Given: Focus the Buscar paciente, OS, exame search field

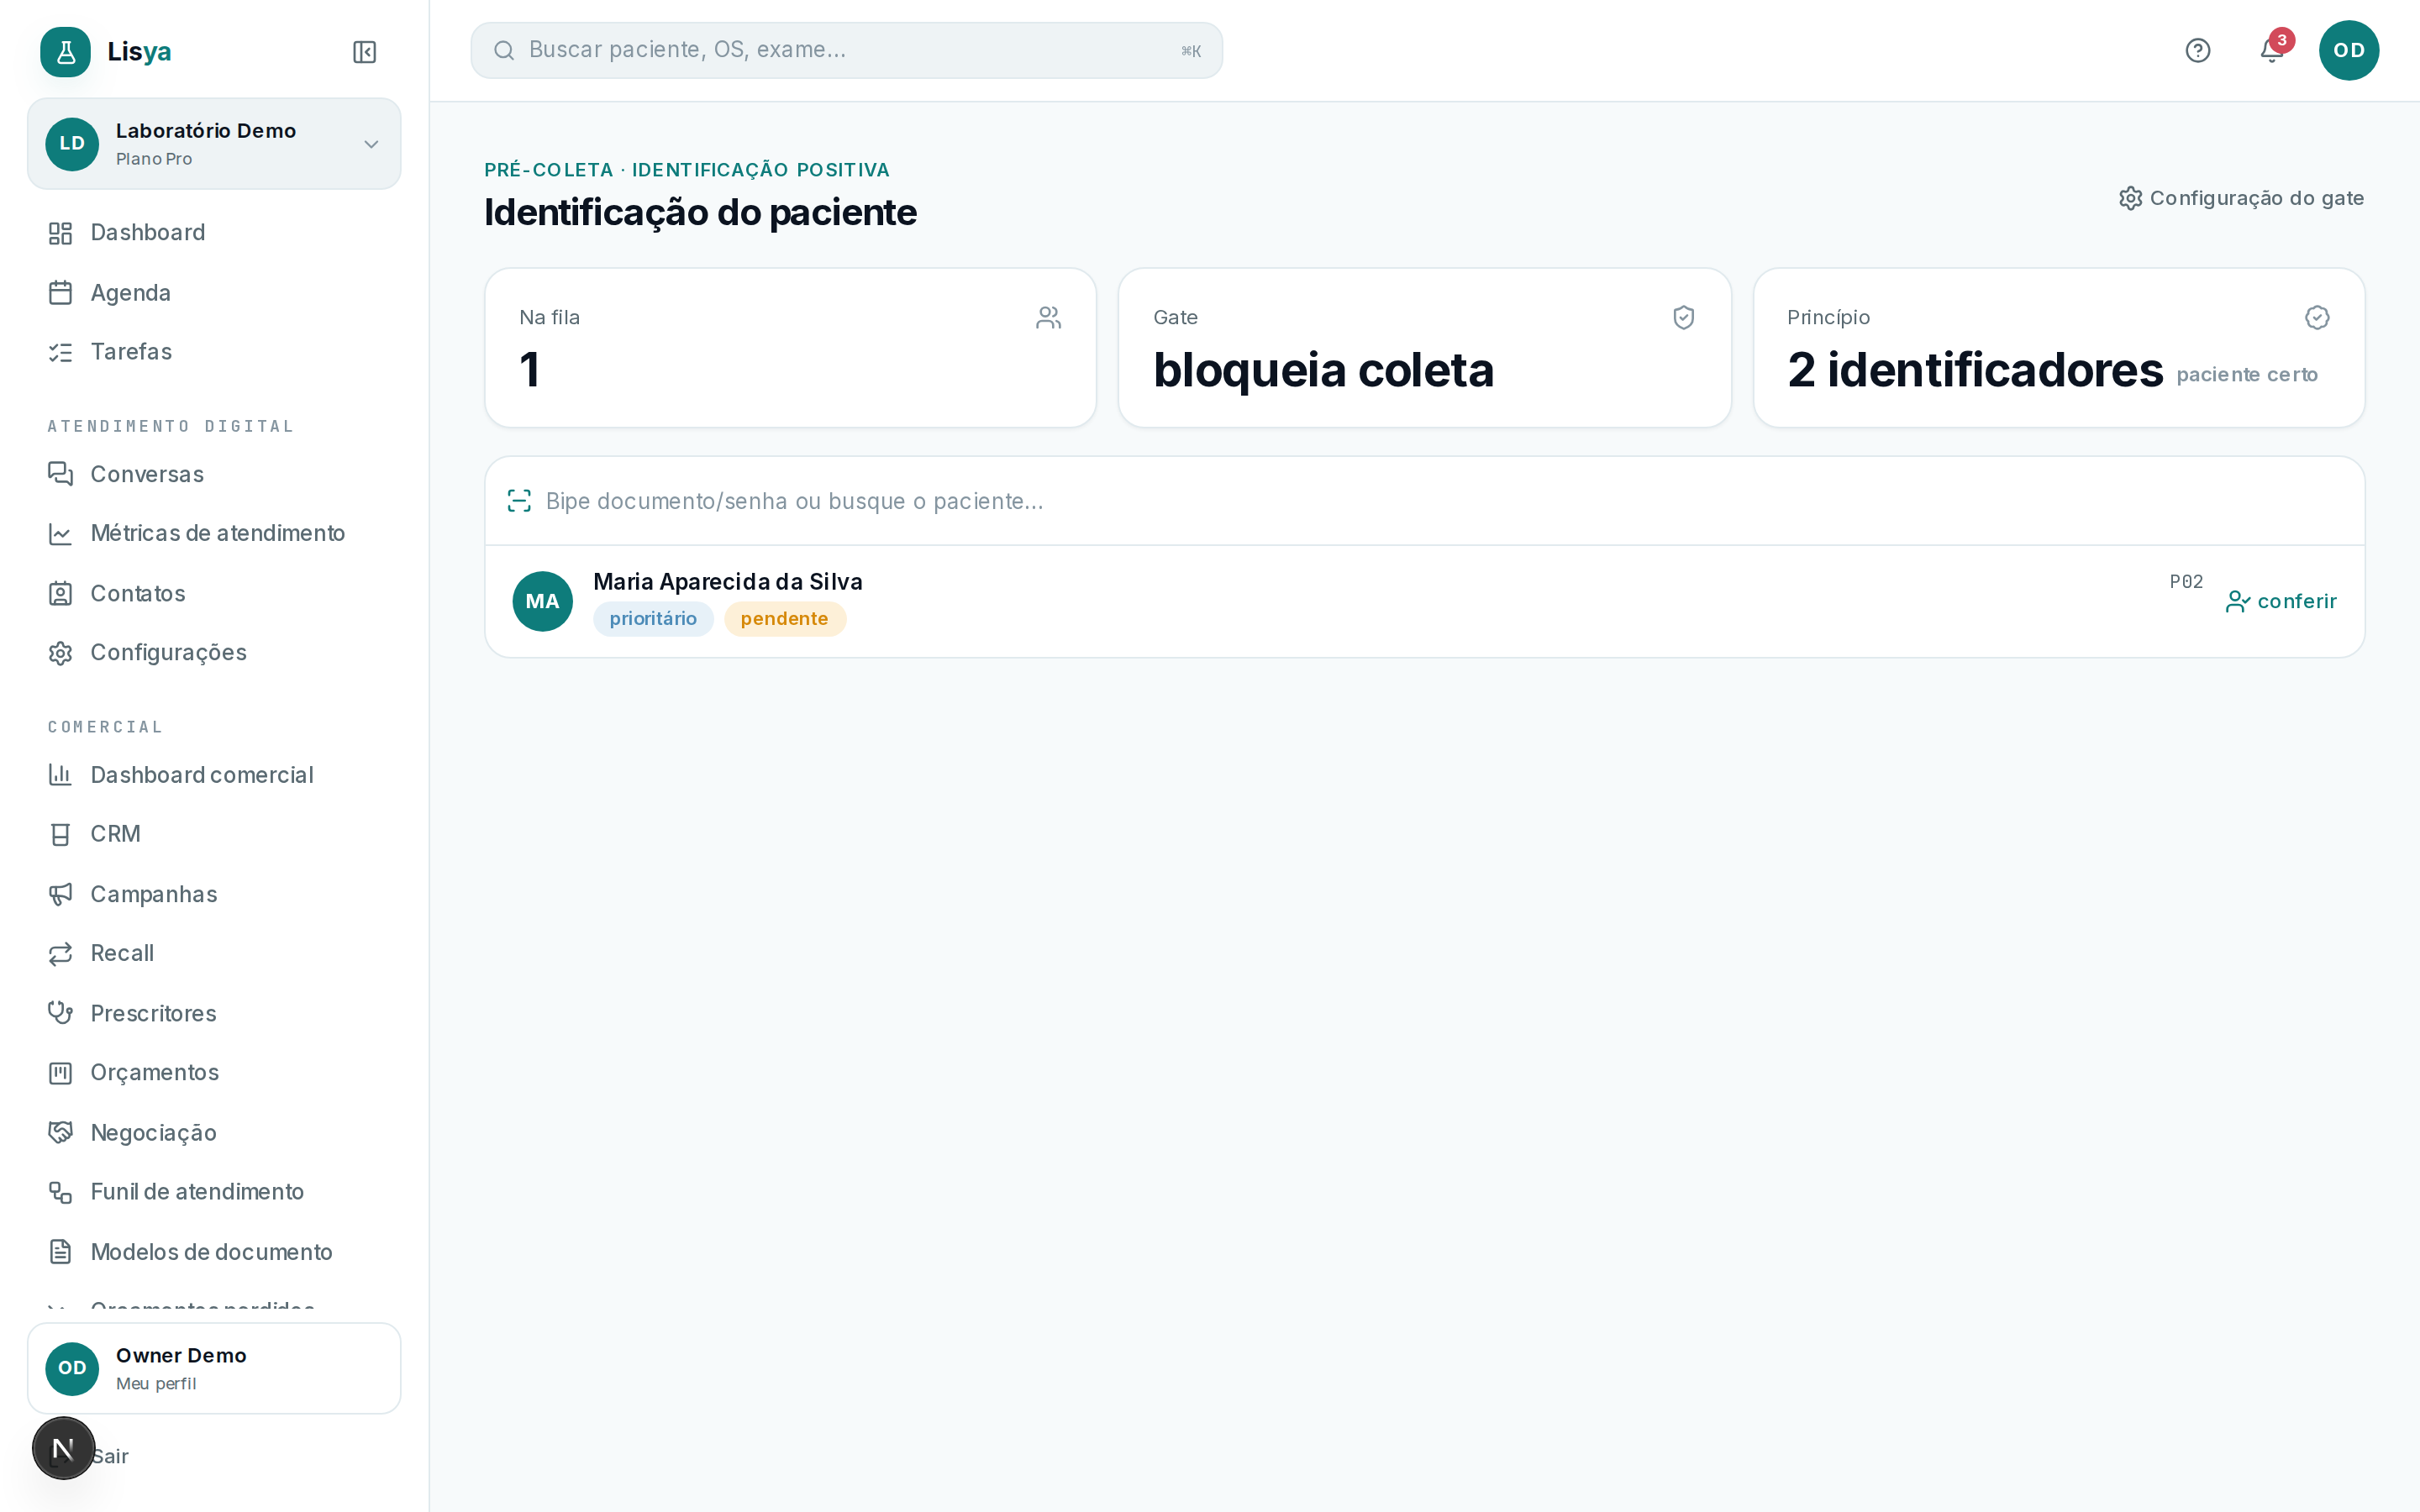Looking at the screenshot, I should point(846,50).
